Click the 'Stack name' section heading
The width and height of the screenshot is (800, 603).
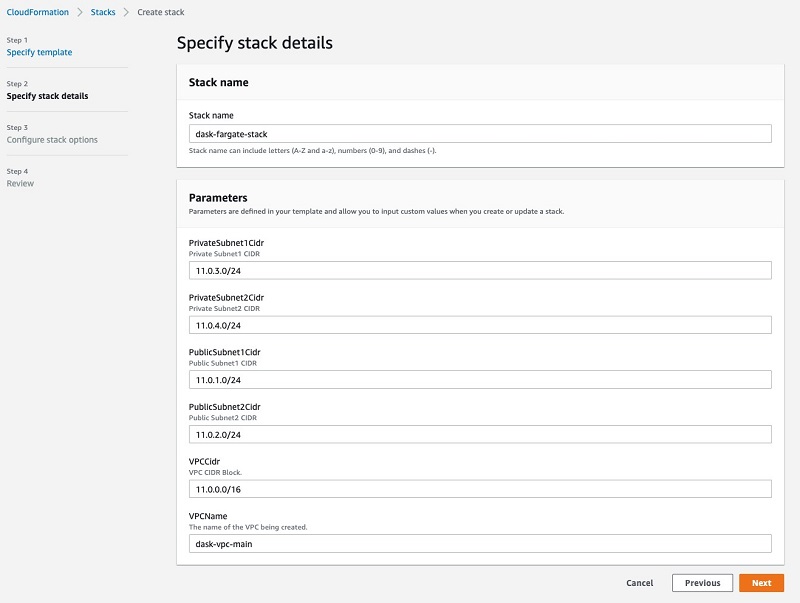pyautogui.click(x=218, y=82)
